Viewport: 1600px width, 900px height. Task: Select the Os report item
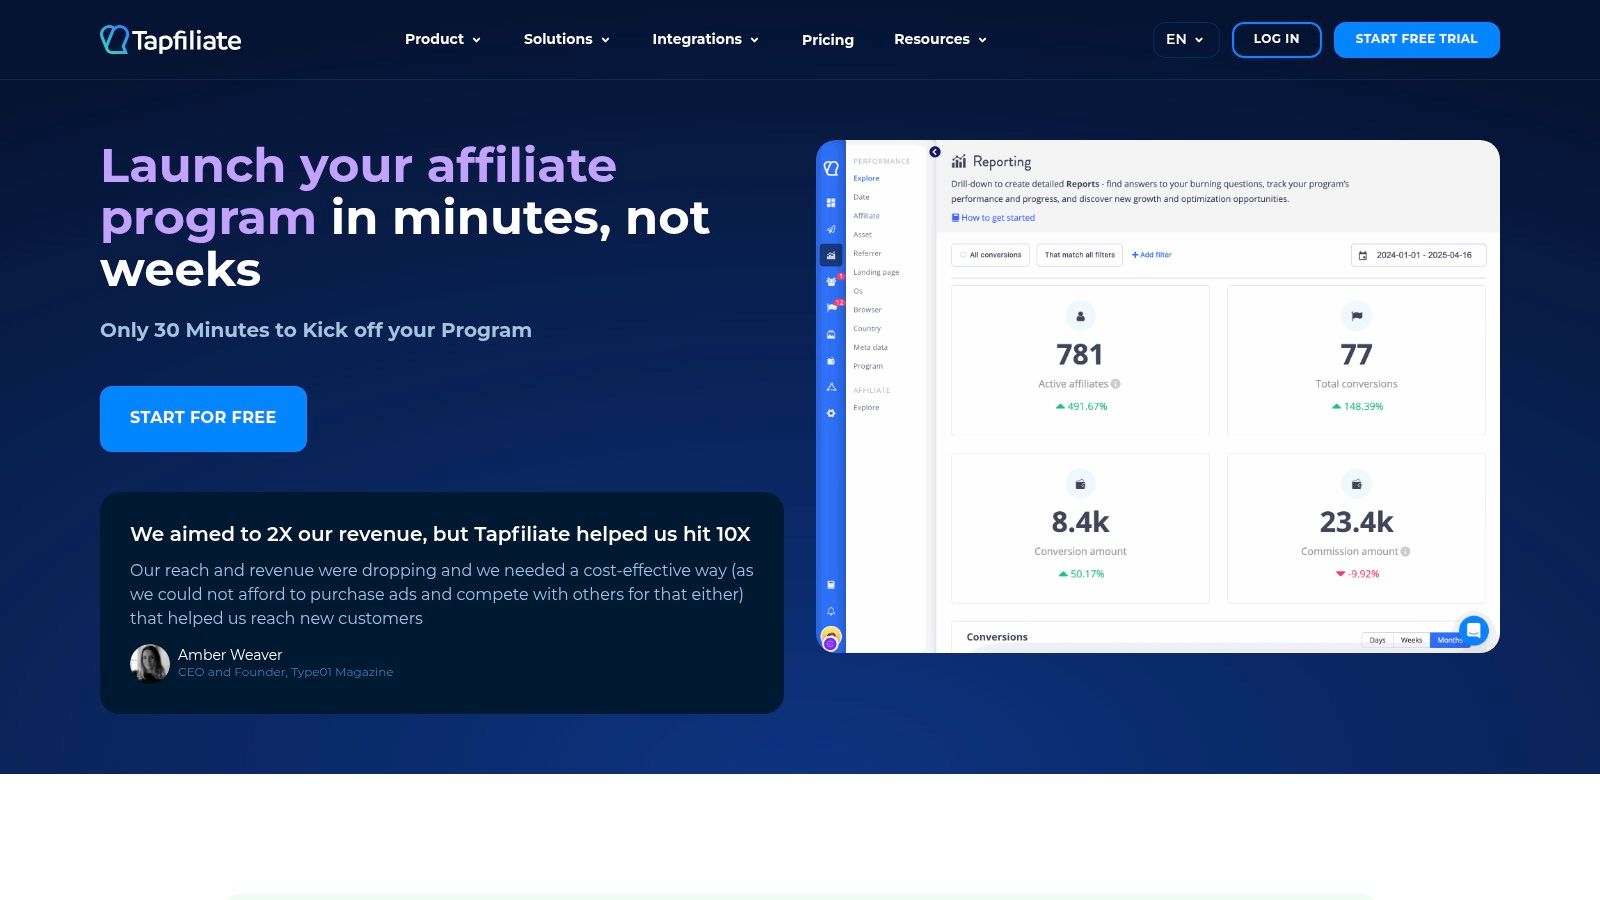(858, 291)
